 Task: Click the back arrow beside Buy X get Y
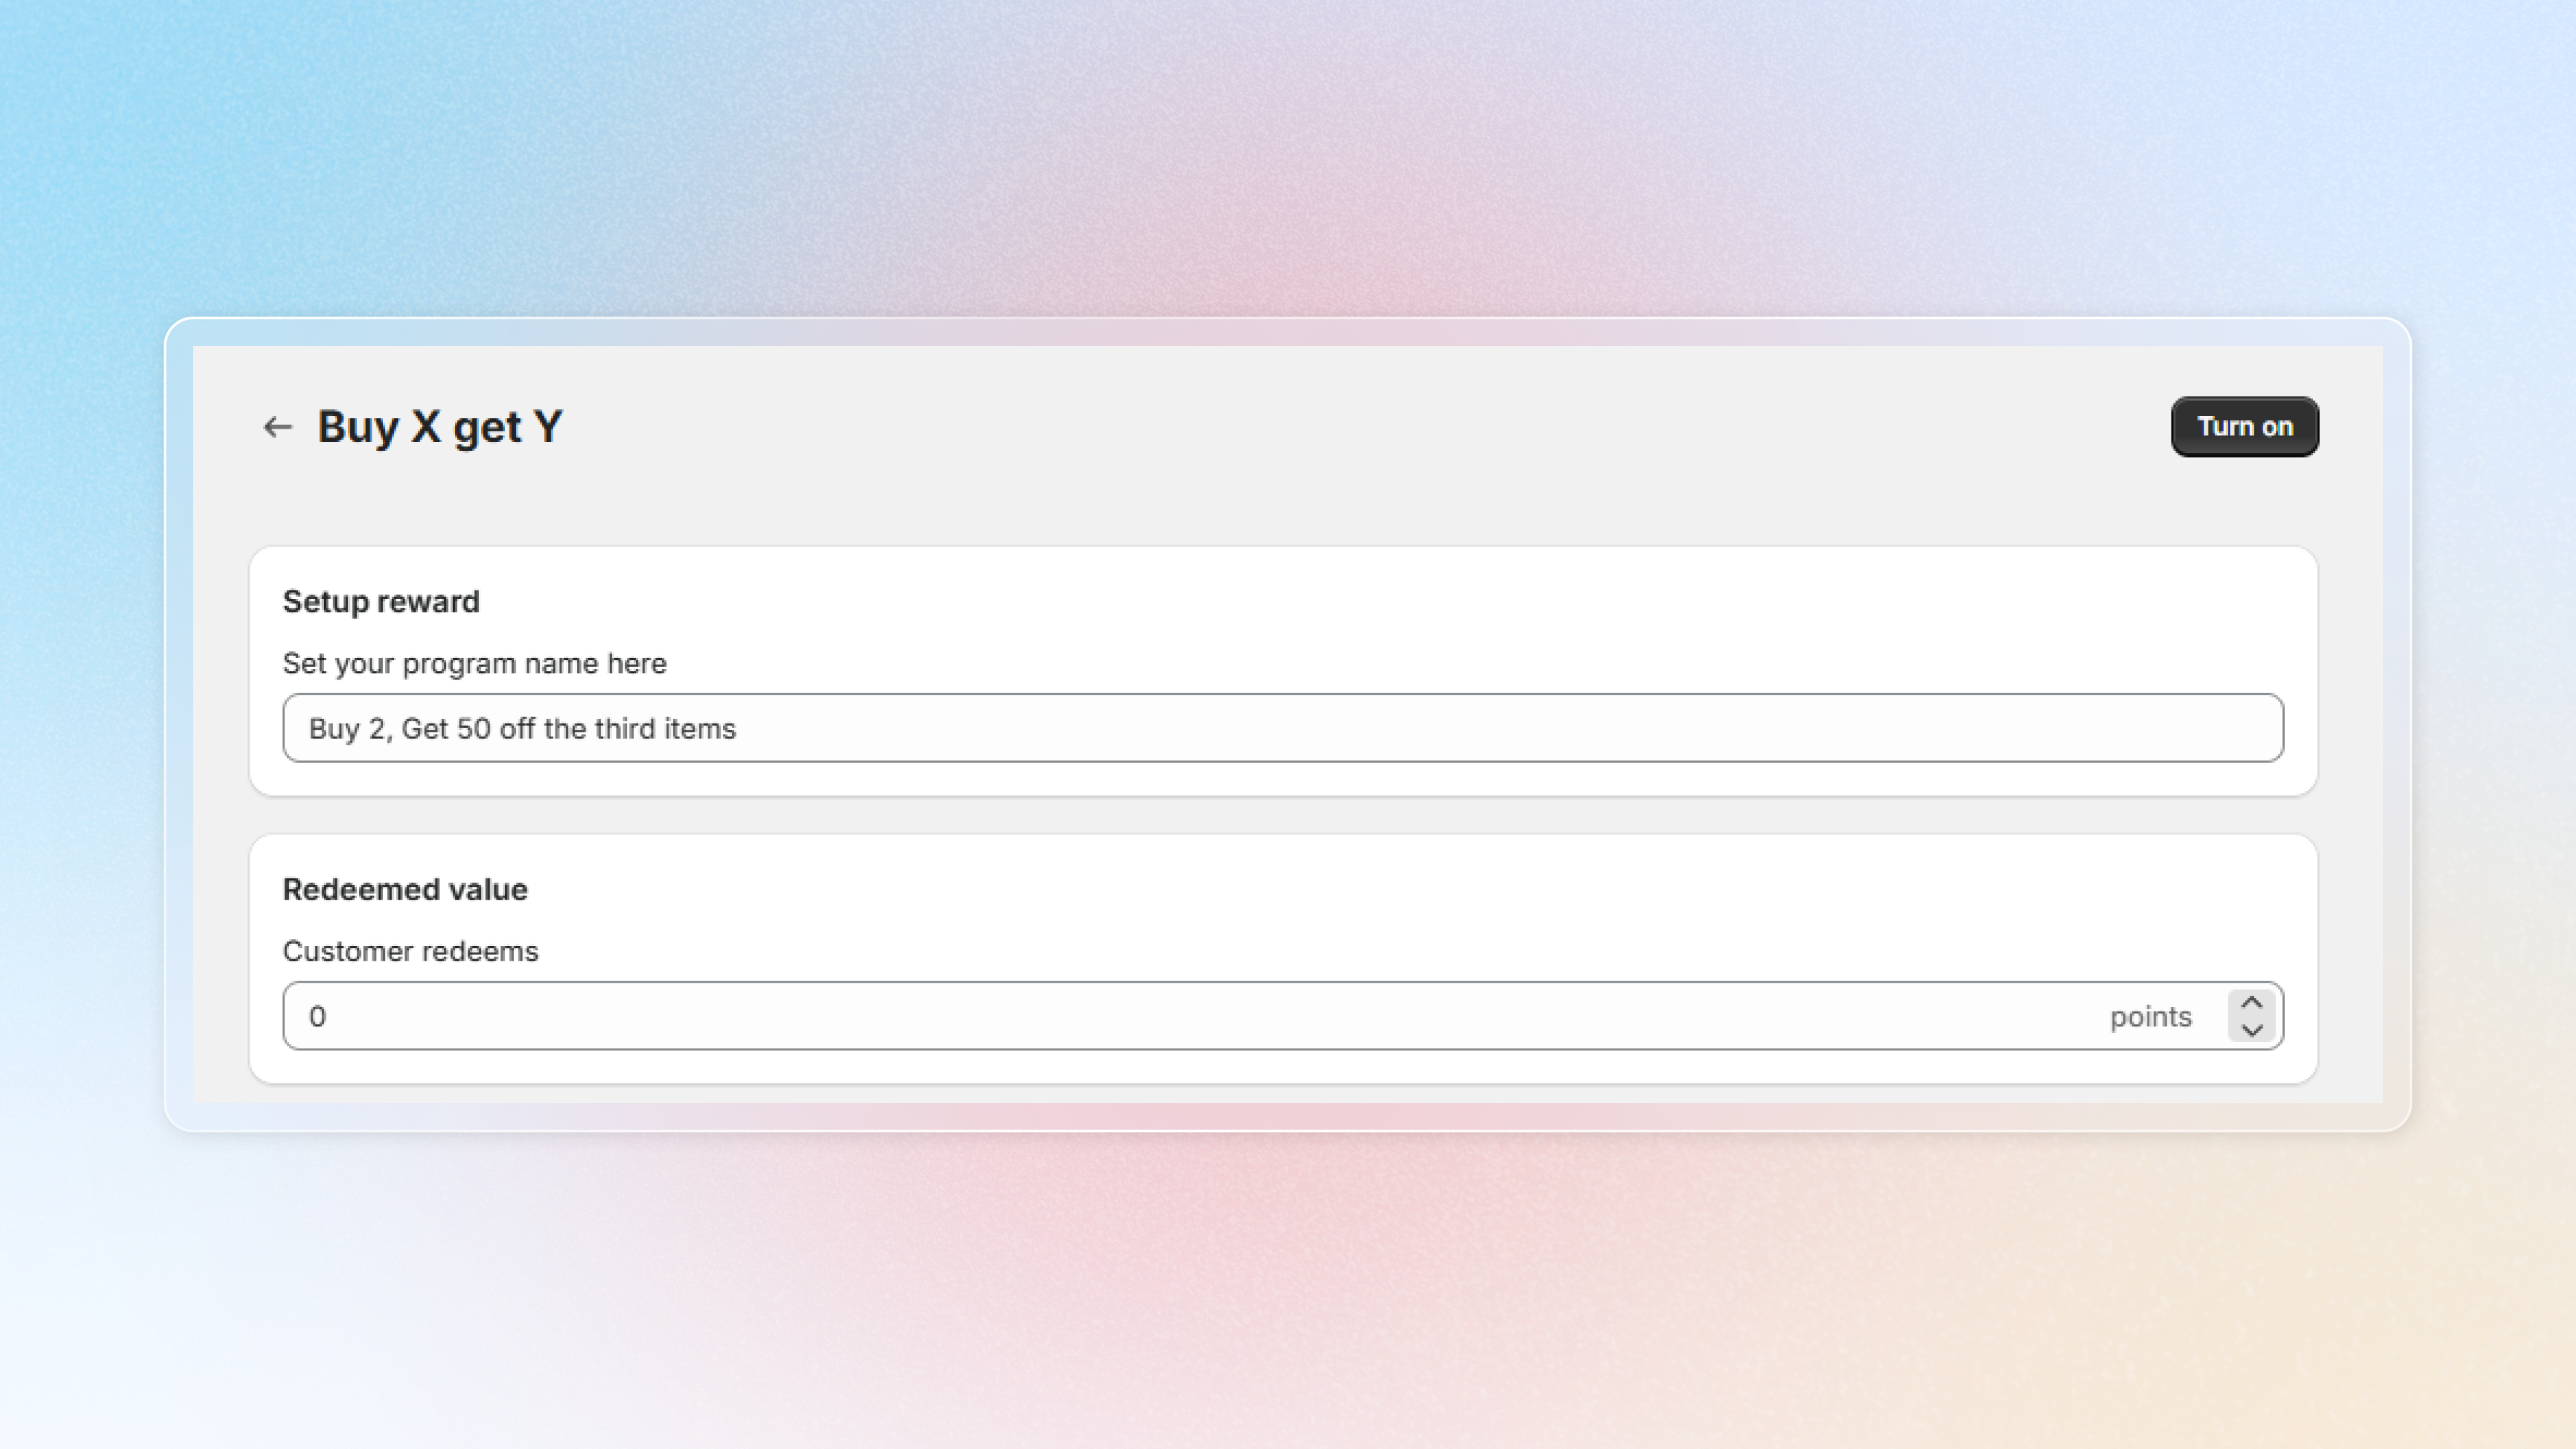coord(277,427)
